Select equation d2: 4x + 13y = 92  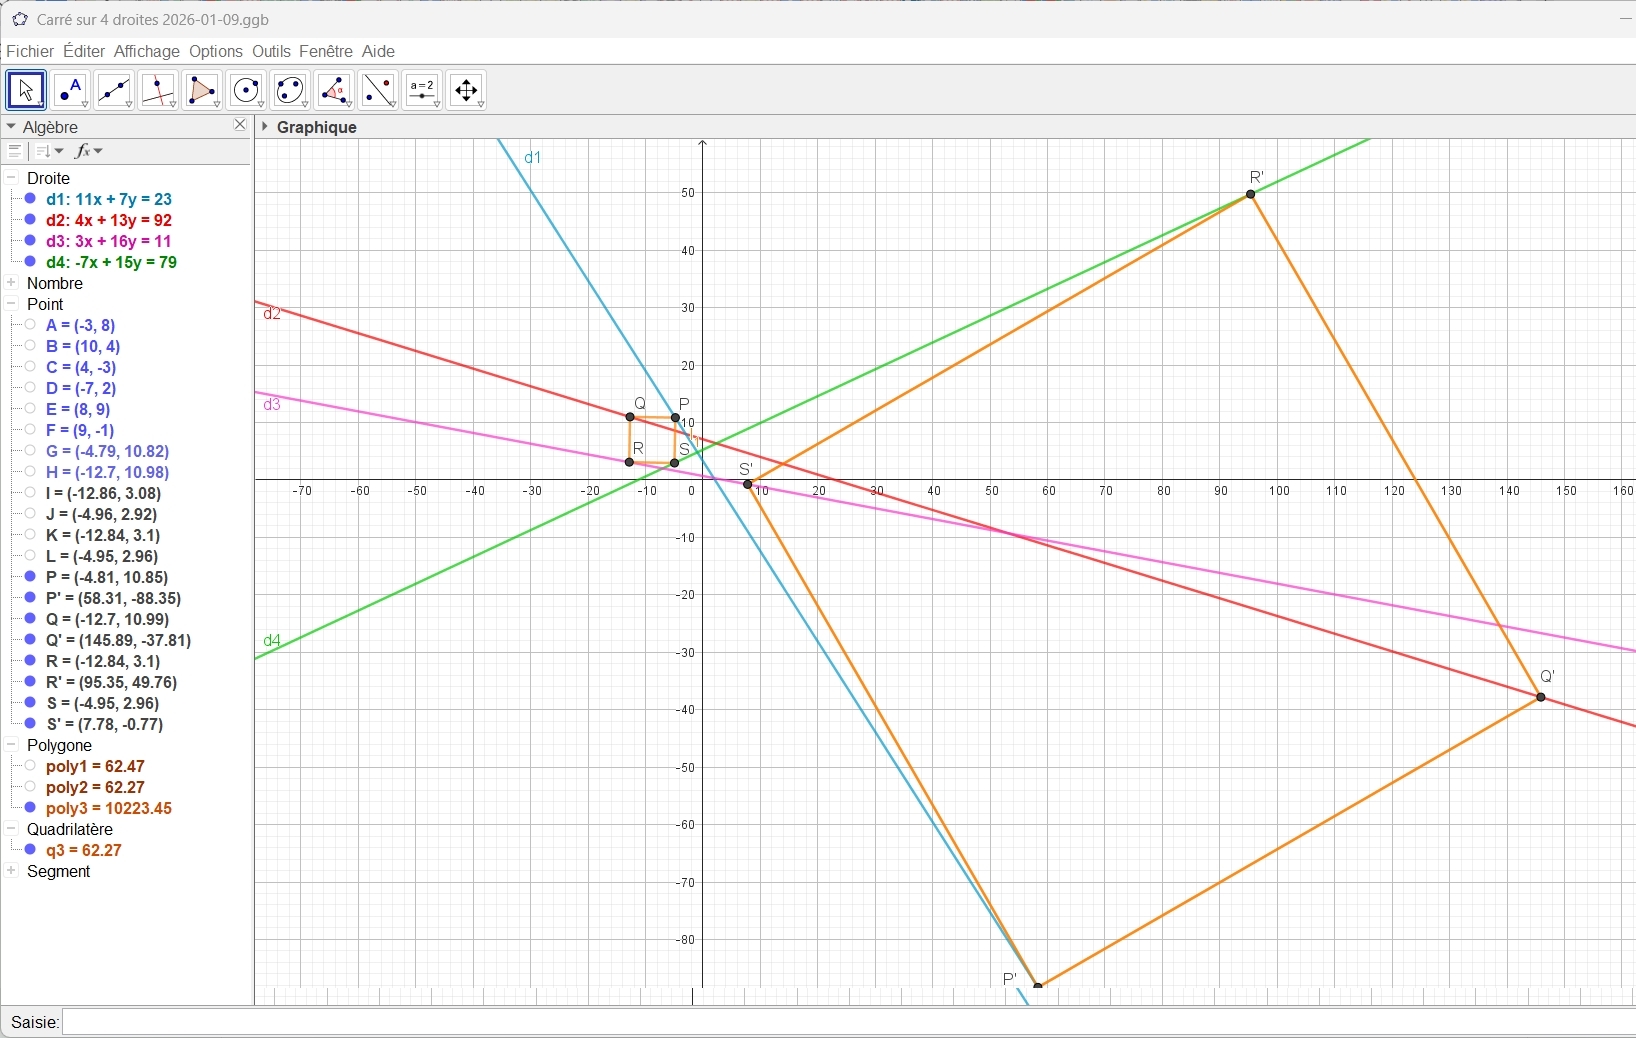pyautogui.click(x=110, y=220)
